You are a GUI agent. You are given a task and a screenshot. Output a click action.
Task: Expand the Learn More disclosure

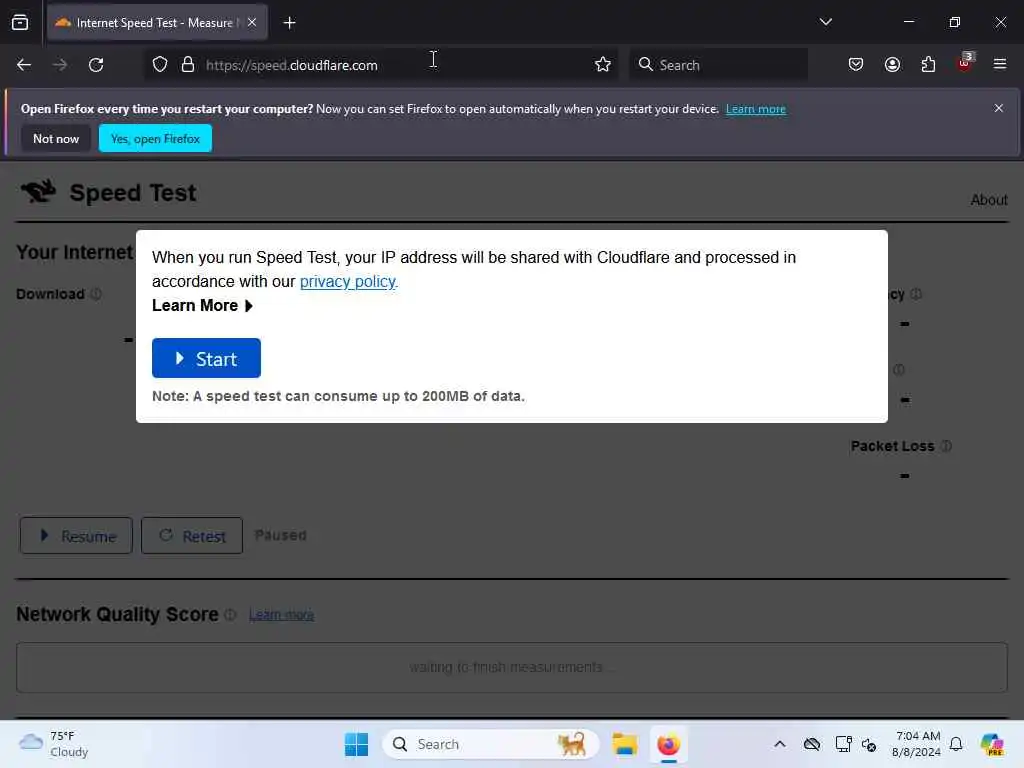tap(202, 306)
